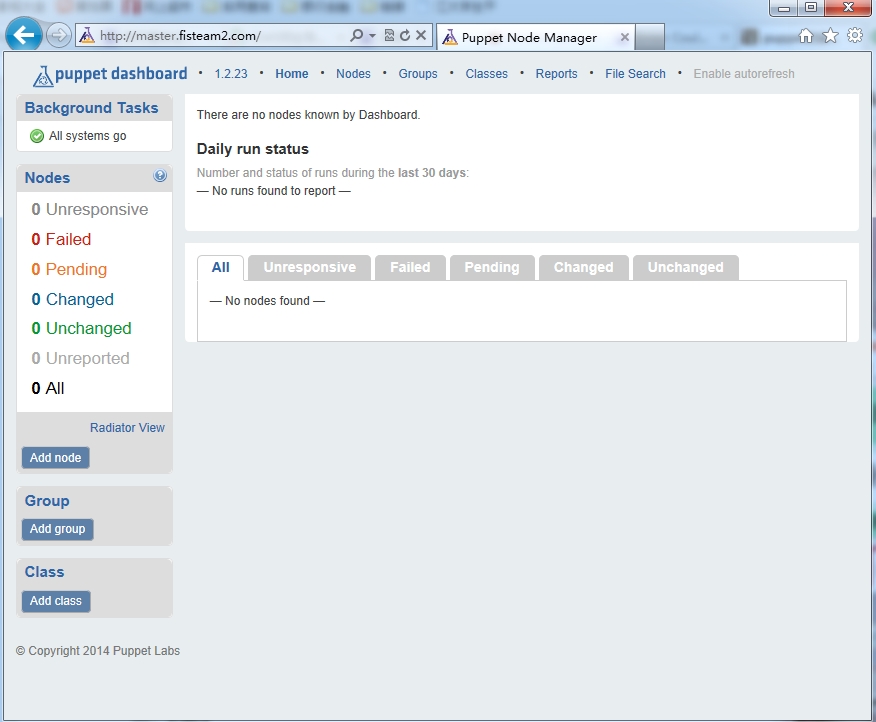Click the puppet dashboard logo icon

(x=41, y=73)
